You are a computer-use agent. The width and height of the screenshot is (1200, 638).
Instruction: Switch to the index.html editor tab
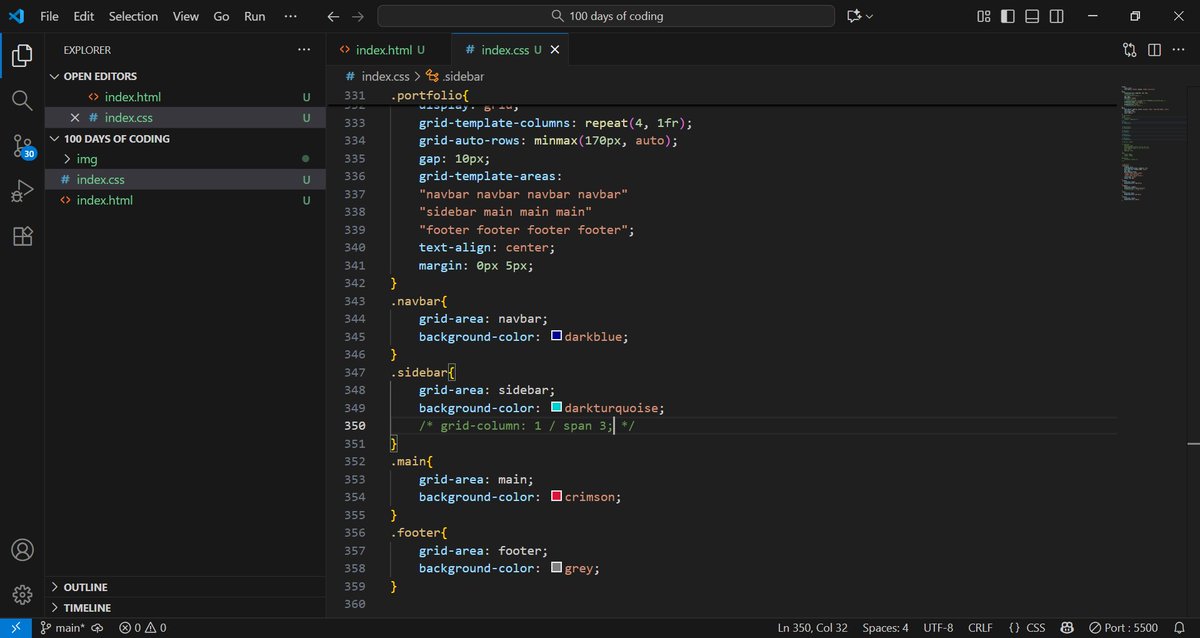(389, 50)
